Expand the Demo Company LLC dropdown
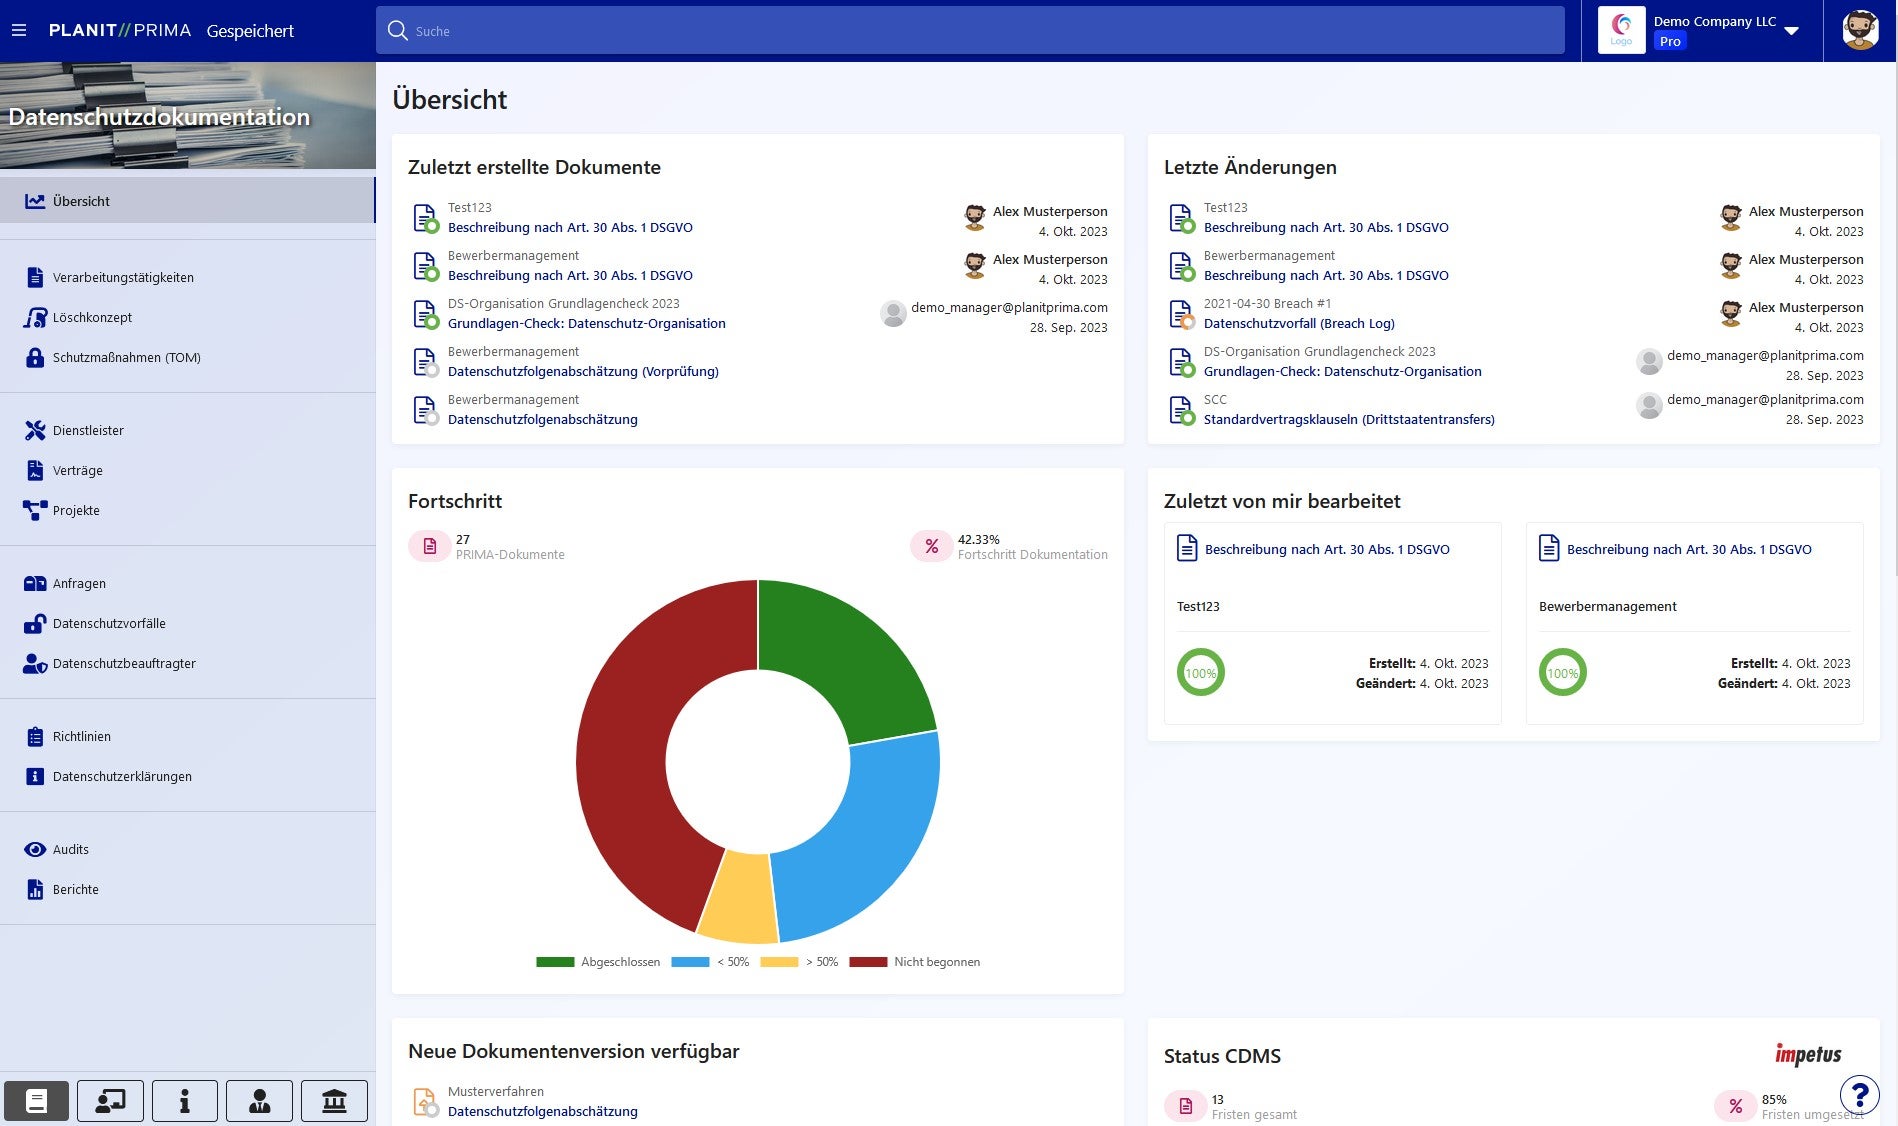This screenshot has height=1126, width=1898. click(1791, 31)
